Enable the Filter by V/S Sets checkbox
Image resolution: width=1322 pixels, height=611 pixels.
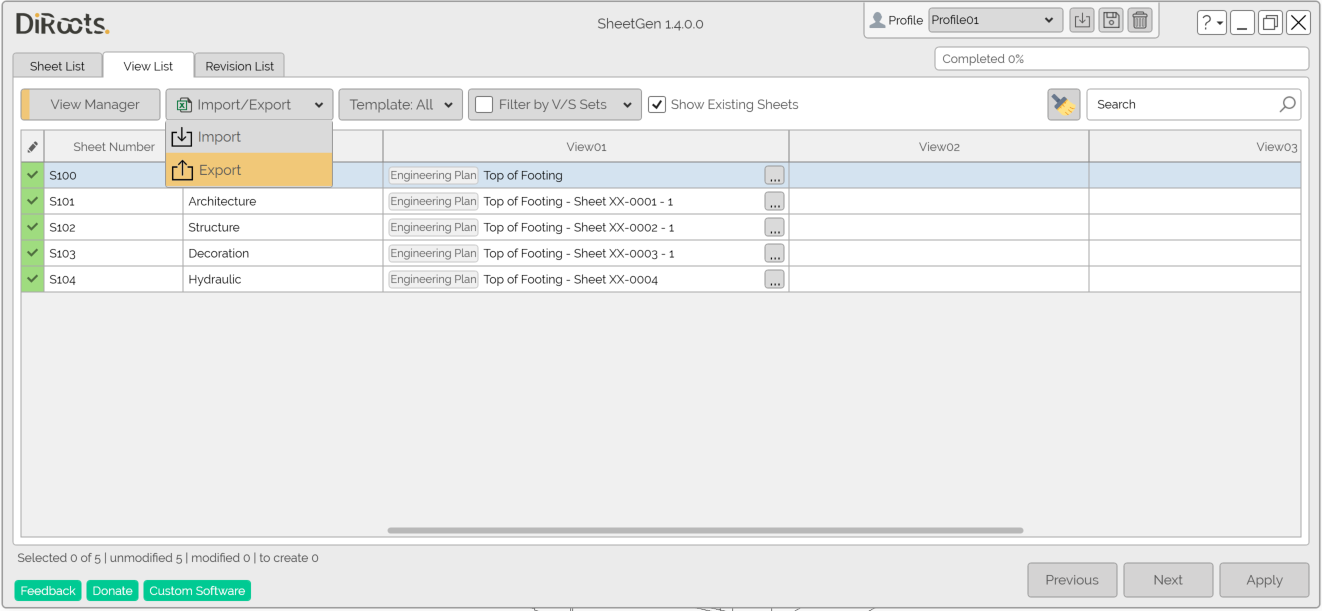pos(484,104)
